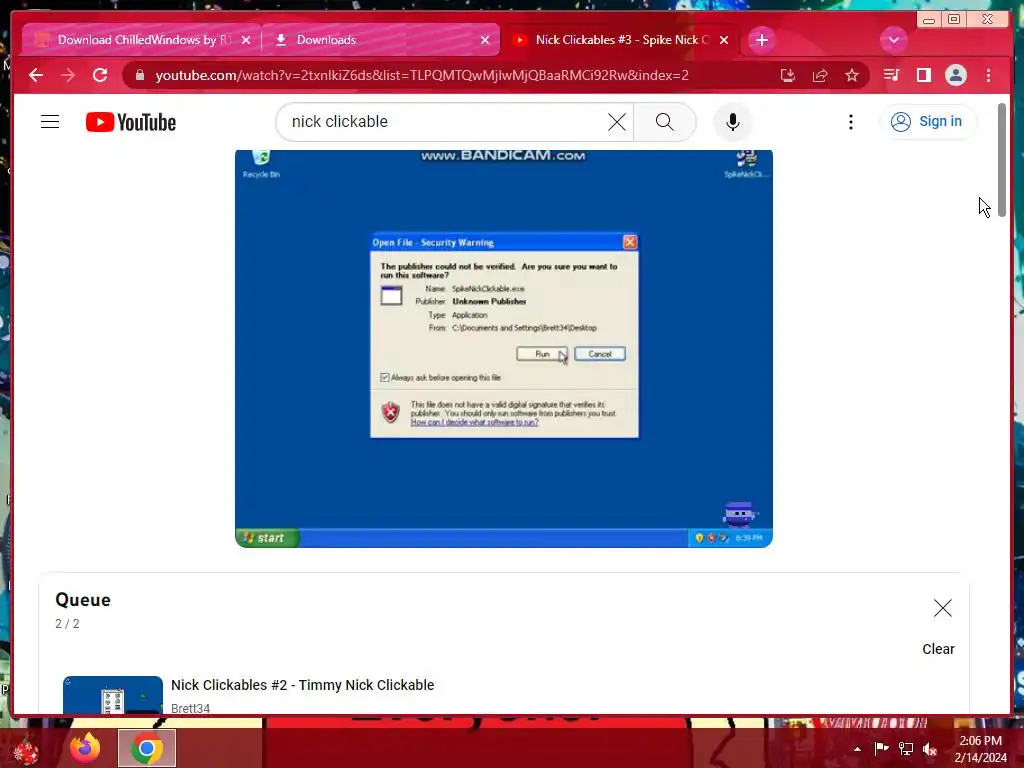The image size is (1024, 768).
Task: Clear the search query with the X
Action: 616,121
